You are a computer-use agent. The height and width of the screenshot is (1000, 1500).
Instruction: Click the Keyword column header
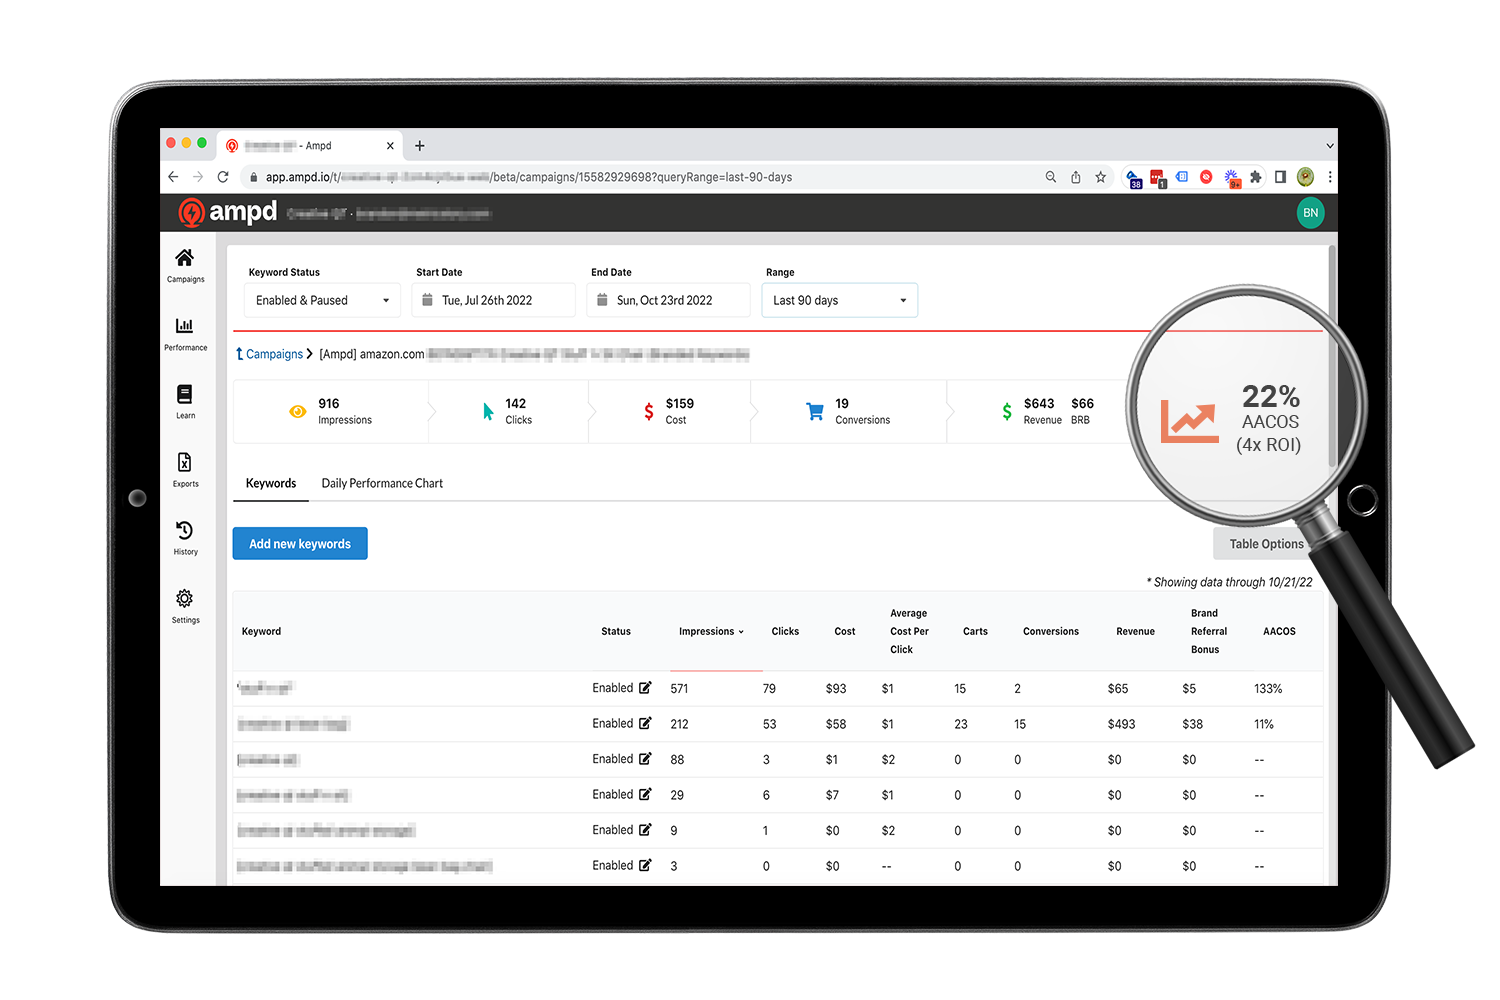tap(261, 632)
